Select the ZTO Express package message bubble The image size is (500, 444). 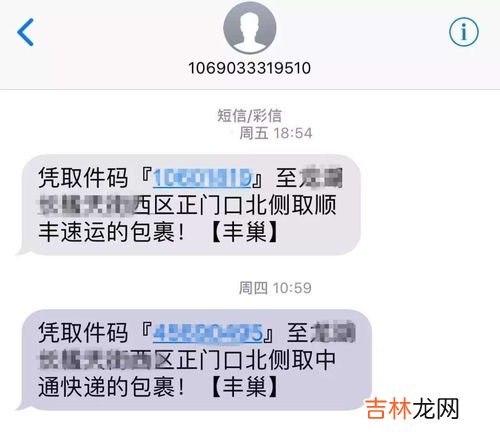[x=194, y=360]
